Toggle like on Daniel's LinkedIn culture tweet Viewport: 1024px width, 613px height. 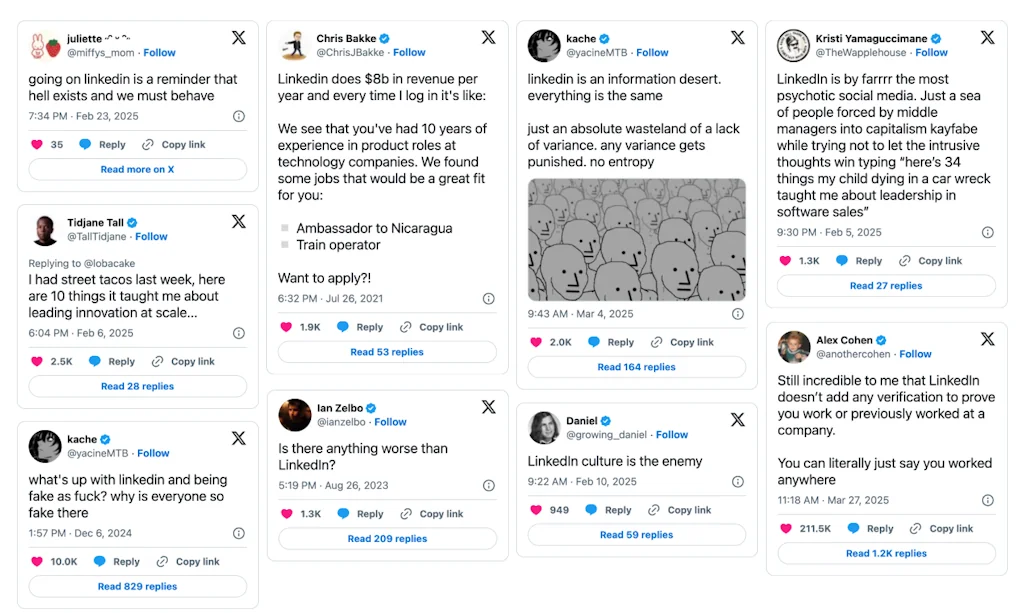click(536, 510)
